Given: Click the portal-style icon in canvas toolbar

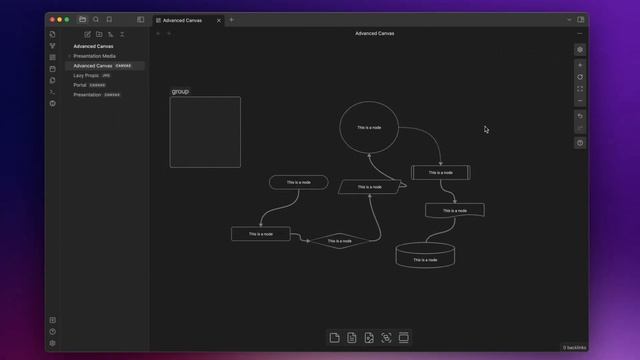Looking at the screenshot, I should (x=386, y=338).
